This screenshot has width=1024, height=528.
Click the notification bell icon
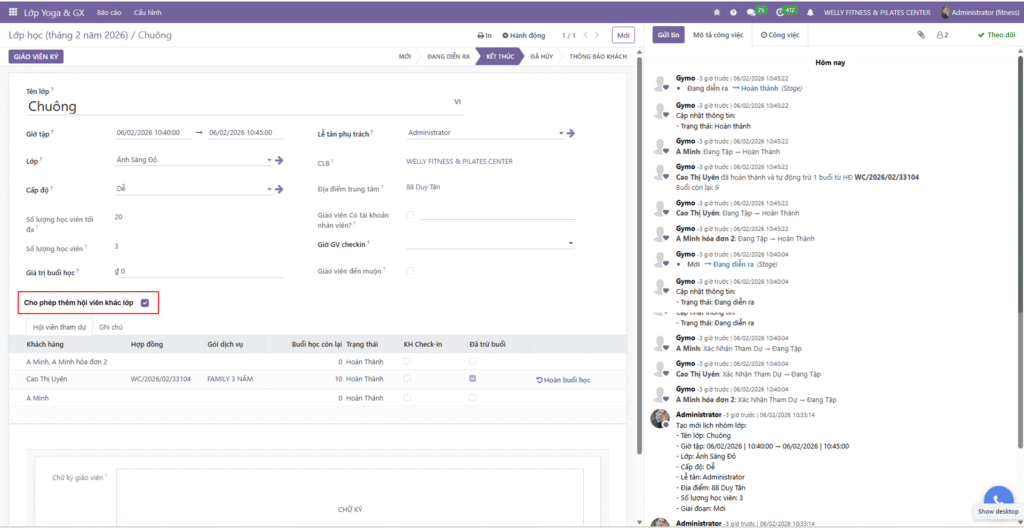coord(810,12)
